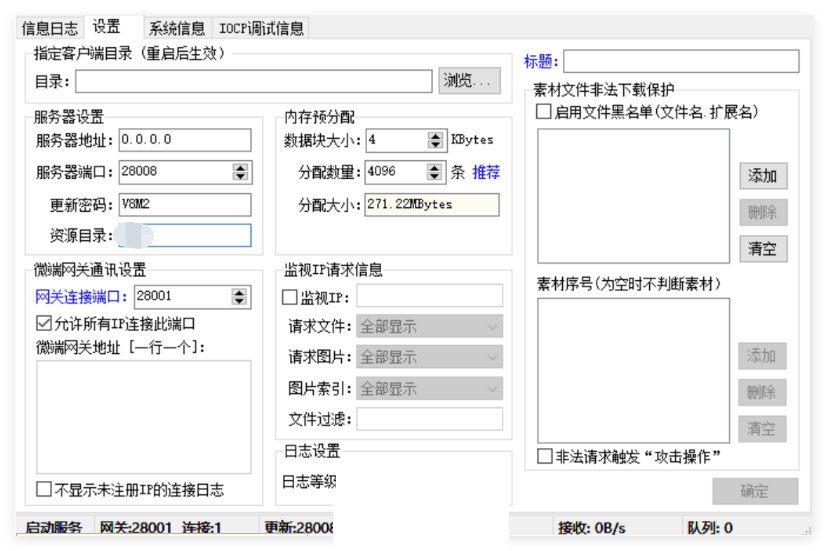Click the 浏览... browse button
Image resolution: width=828 pixels, height=551 pixels.
[469, 80]
